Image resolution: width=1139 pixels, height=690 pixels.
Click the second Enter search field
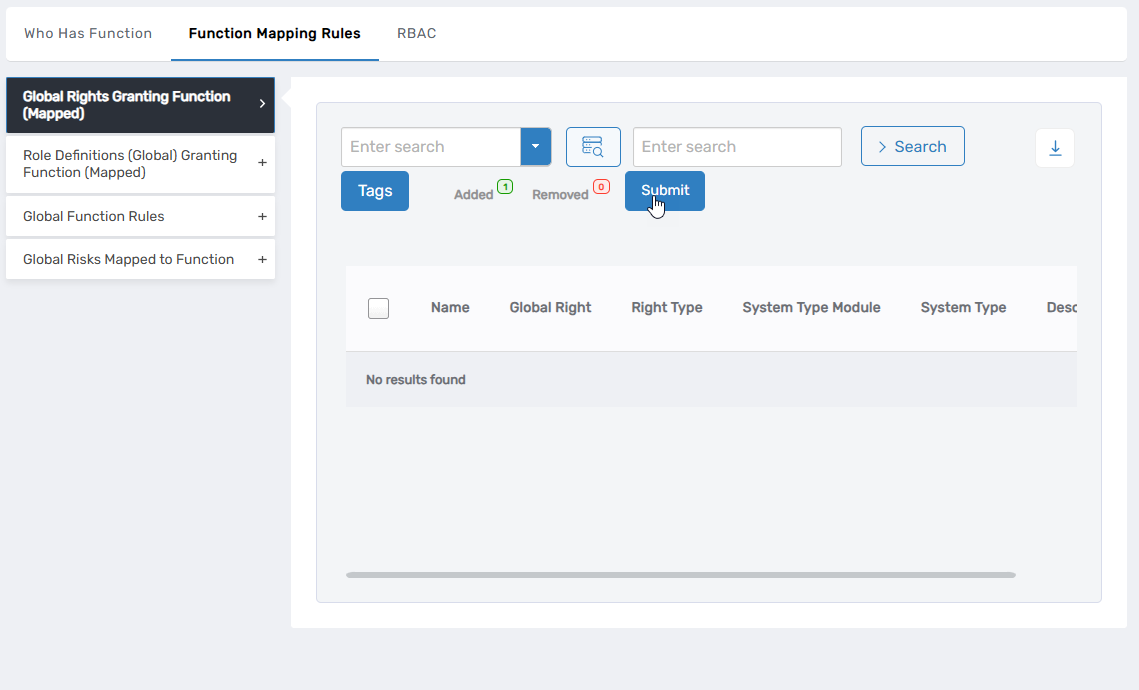coord(737,146)
